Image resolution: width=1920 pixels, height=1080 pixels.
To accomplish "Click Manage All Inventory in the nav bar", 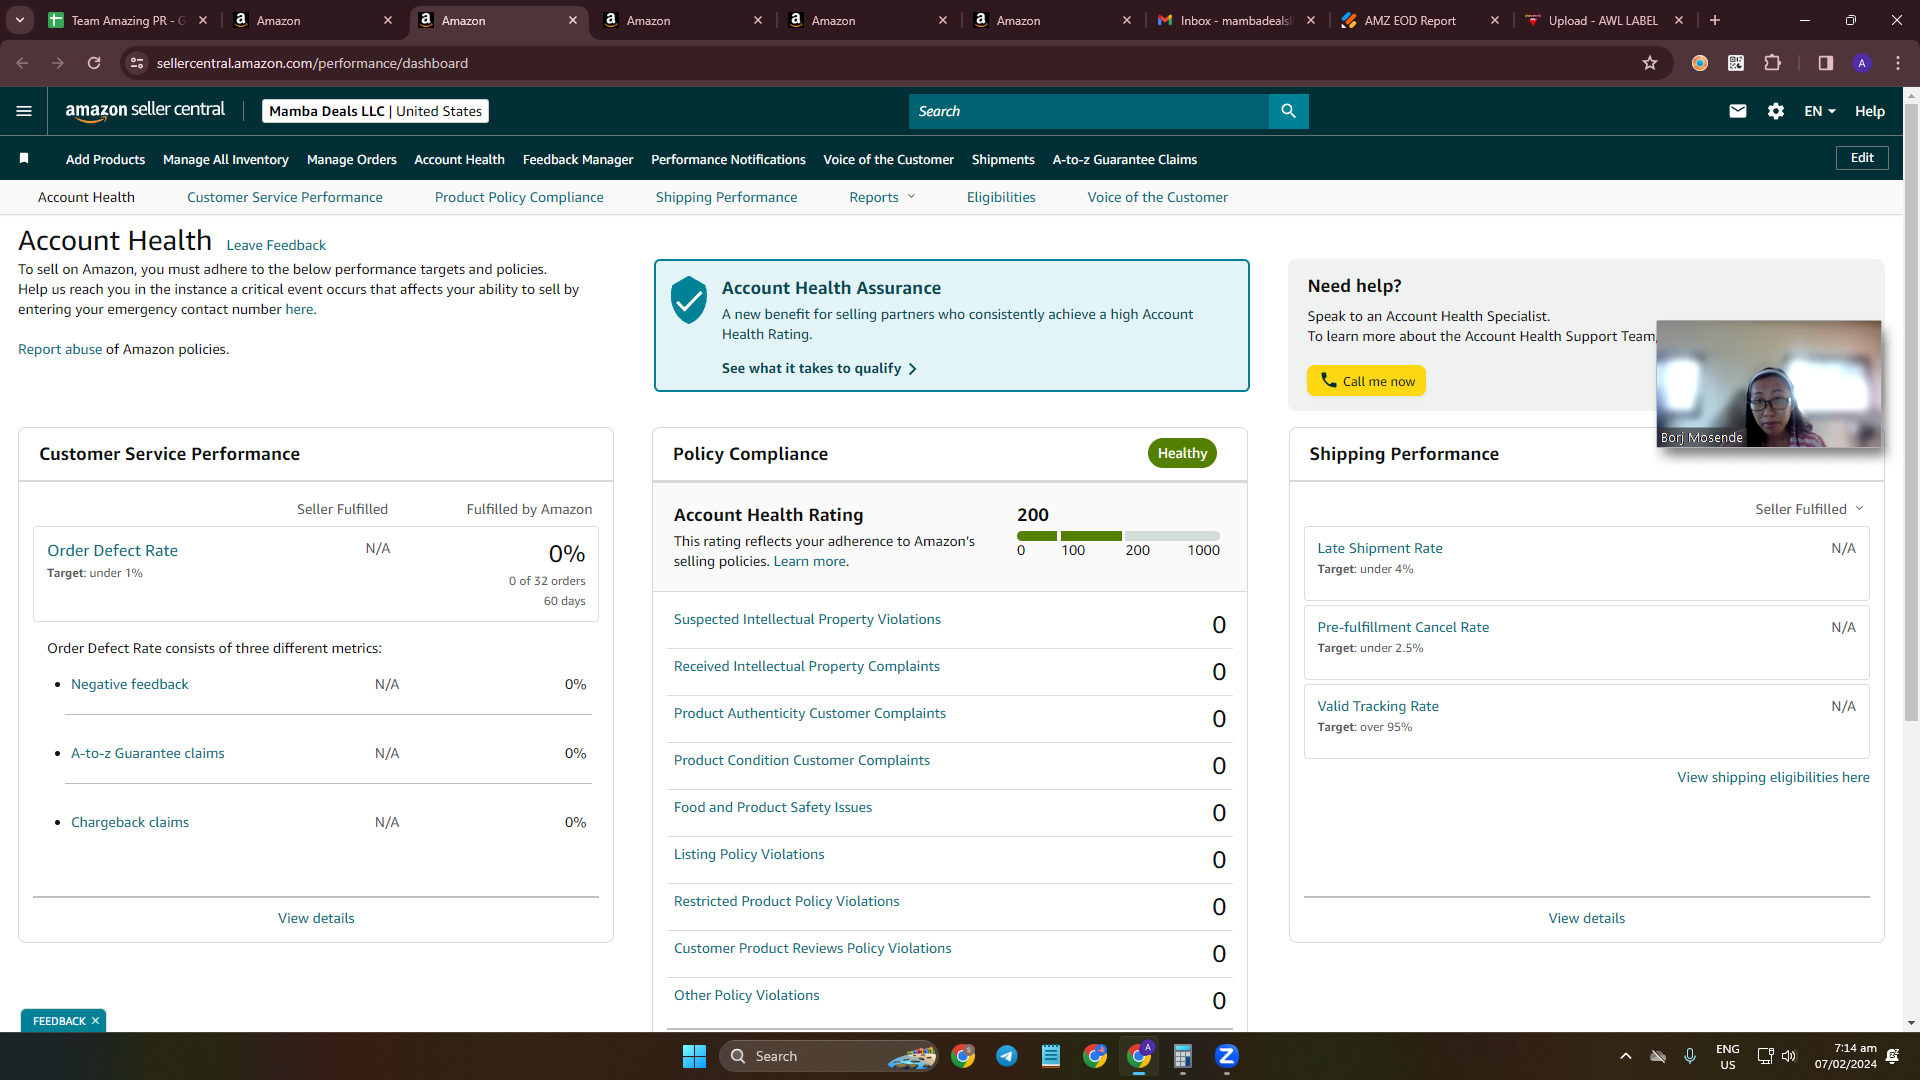I will (226, 159).
